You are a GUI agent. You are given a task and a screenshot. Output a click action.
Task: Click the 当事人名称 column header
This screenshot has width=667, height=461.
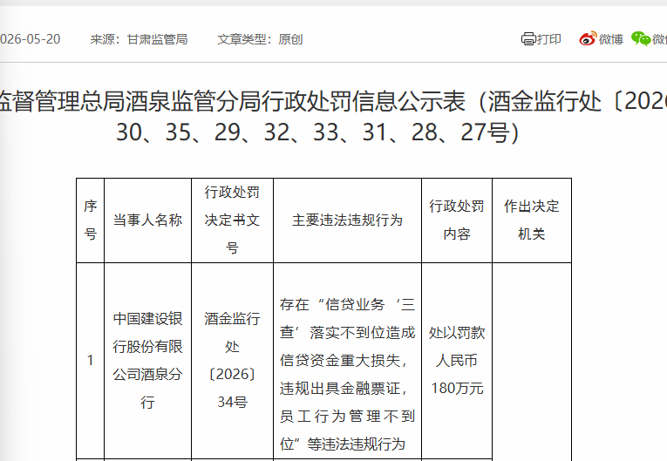click(148, 220)
